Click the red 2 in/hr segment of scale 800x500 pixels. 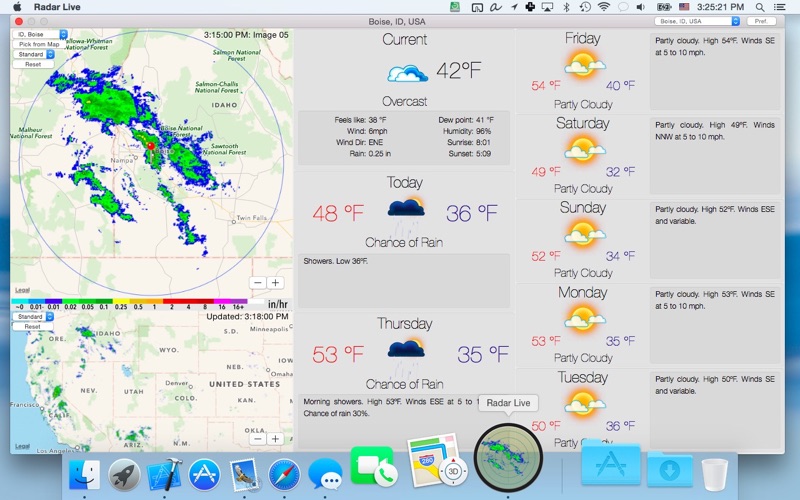[x=172, y=304]
